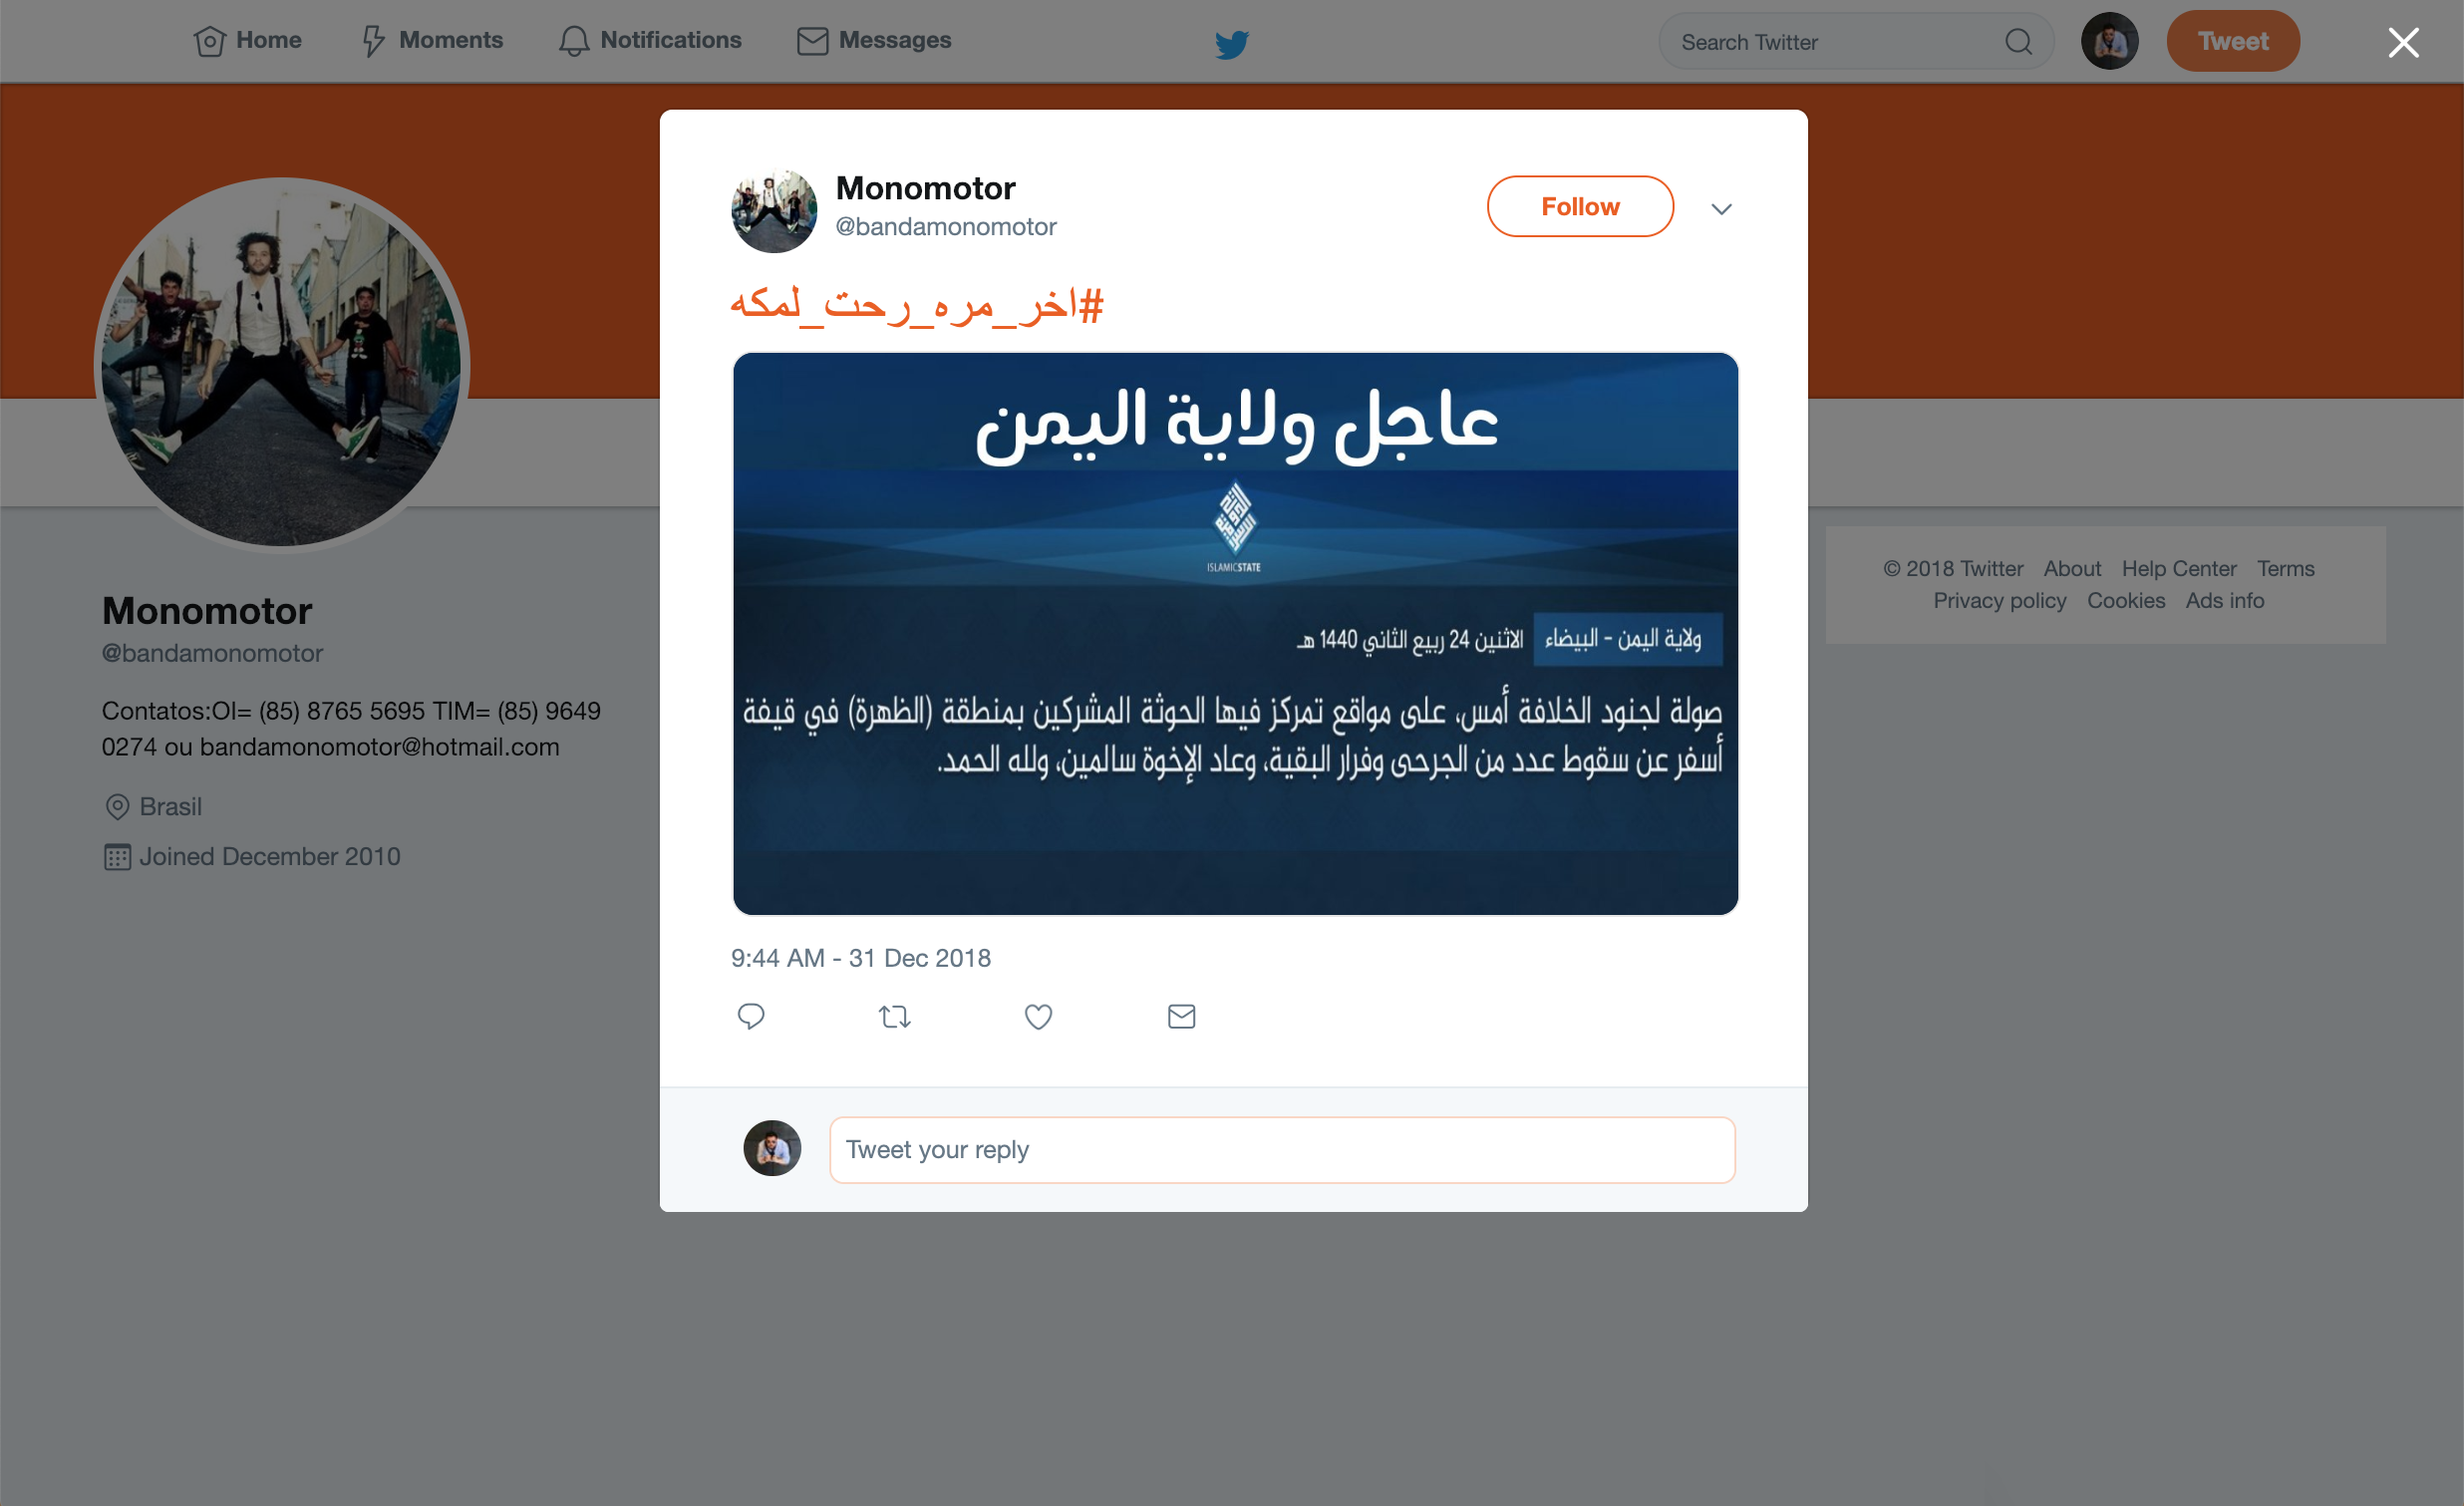Like the tweet with the heart icon
Screen dimensions: 2464x1506
click(1038, 1016)
